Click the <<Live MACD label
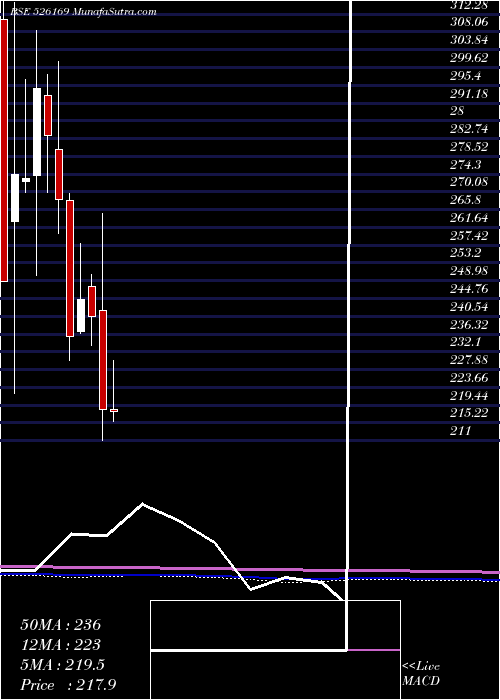This screenshot has width=500, height=700. click(421, 674)
